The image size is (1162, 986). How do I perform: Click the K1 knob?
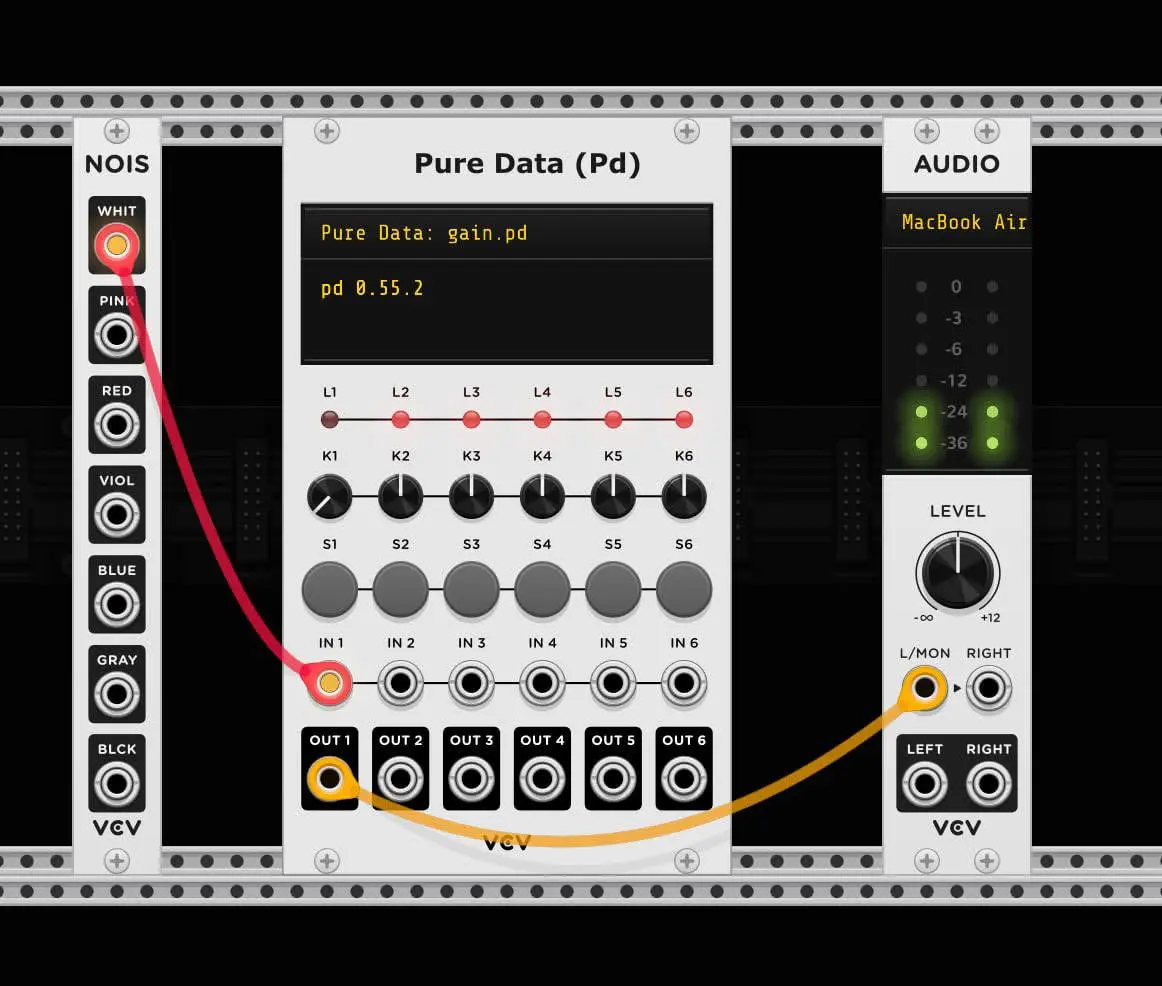[x=330, y=496]
